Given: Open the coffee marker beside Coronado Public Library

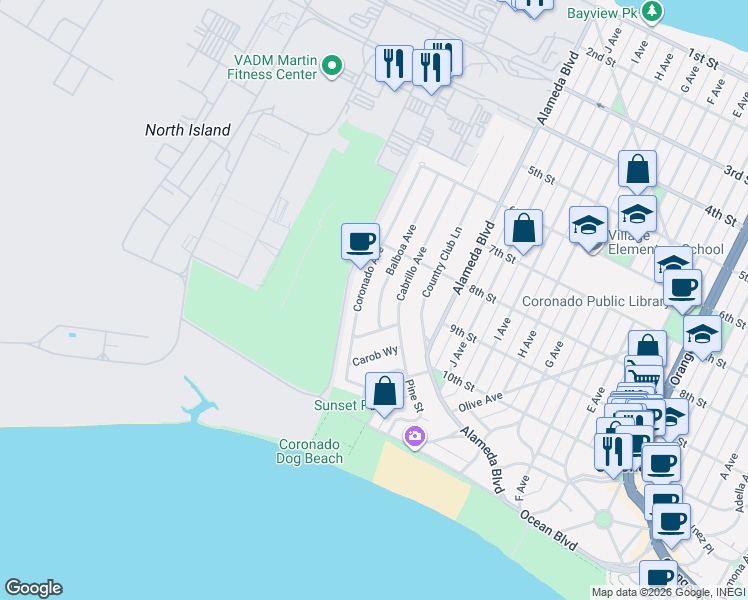Looking at the screenshot, I should pos(682,290).
